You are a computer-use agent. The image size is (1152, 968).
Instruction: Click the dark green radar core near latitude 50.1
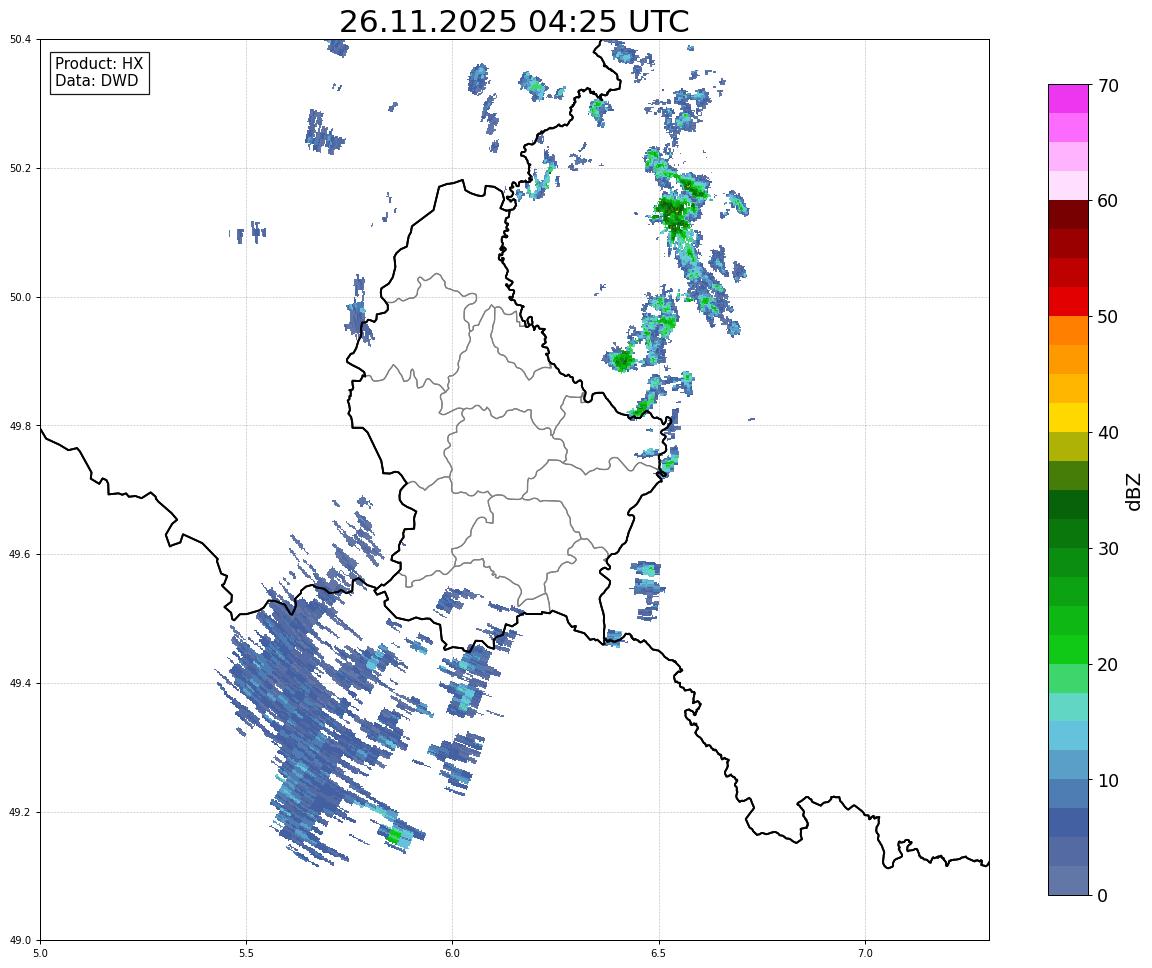(672, 213)
